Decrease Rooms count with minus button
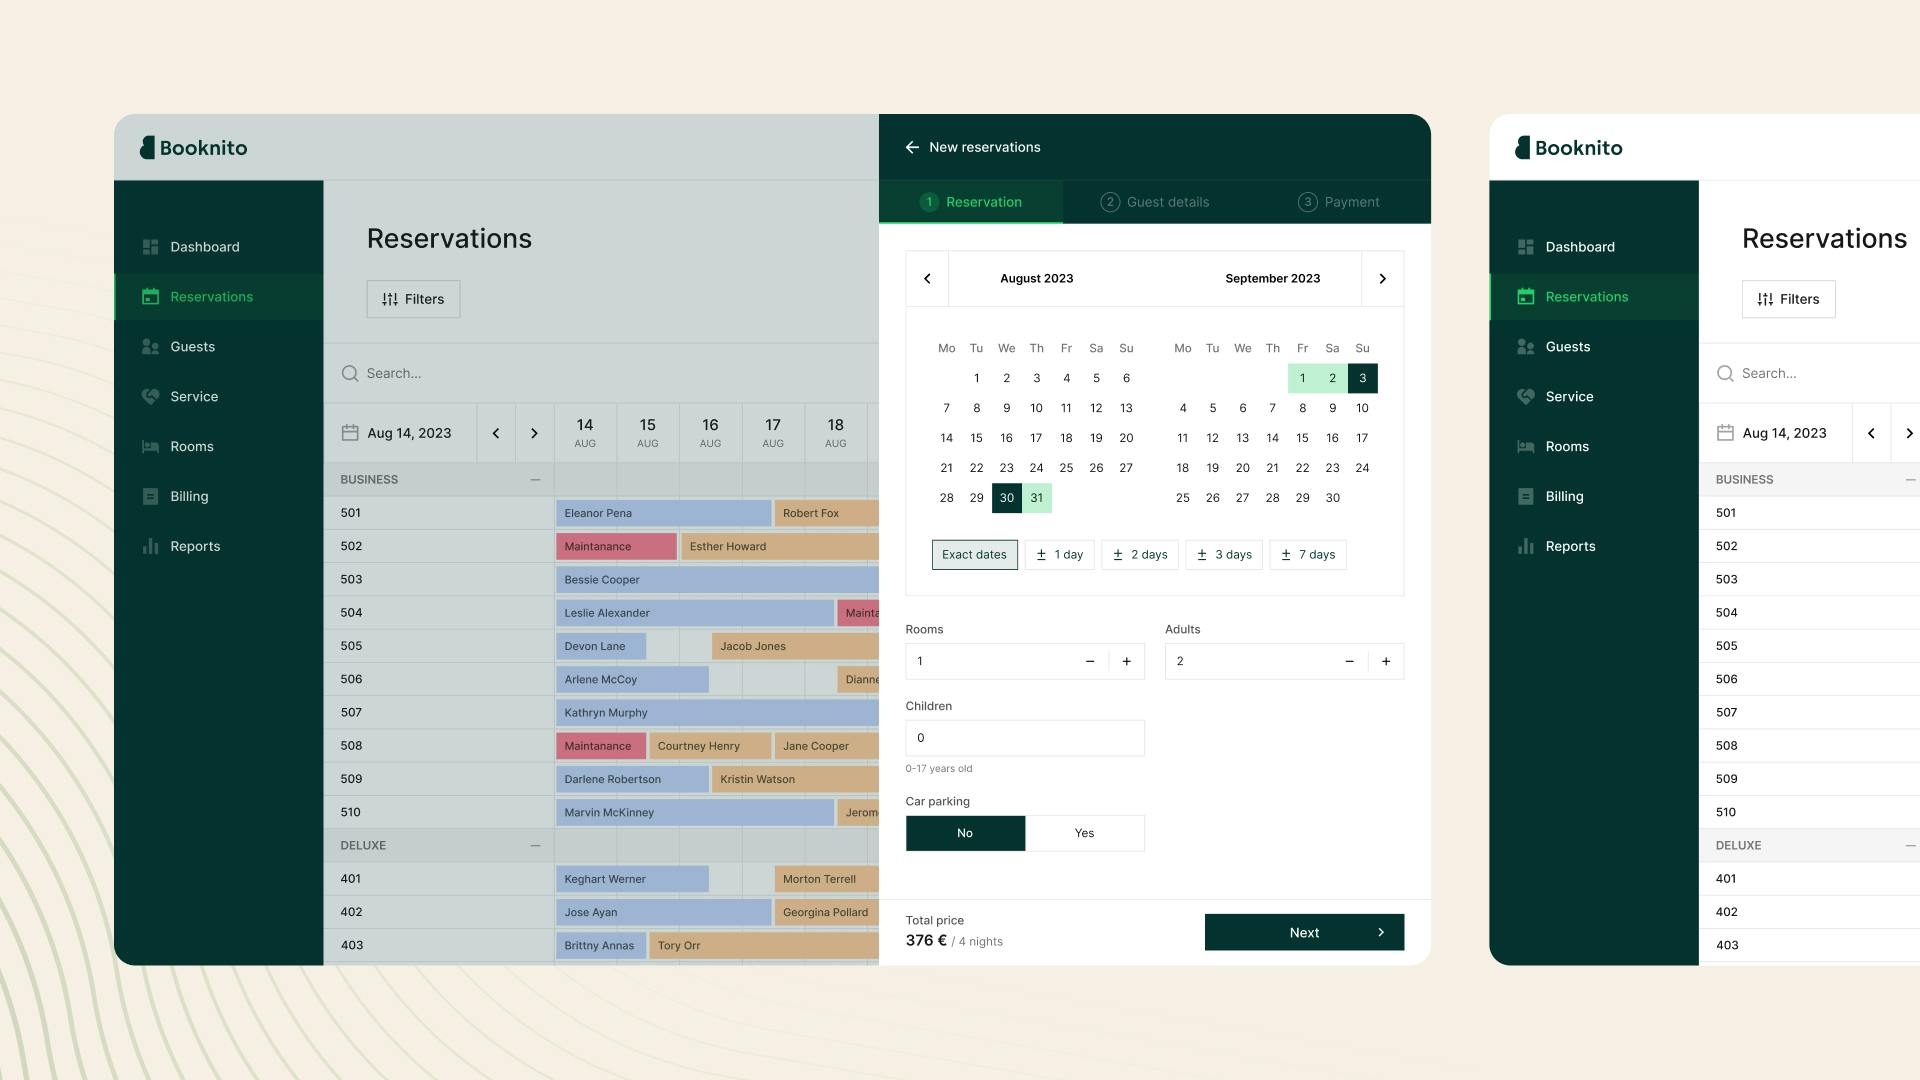Viewport: 1920px width, 1080px height. (x=1090, y=662)
